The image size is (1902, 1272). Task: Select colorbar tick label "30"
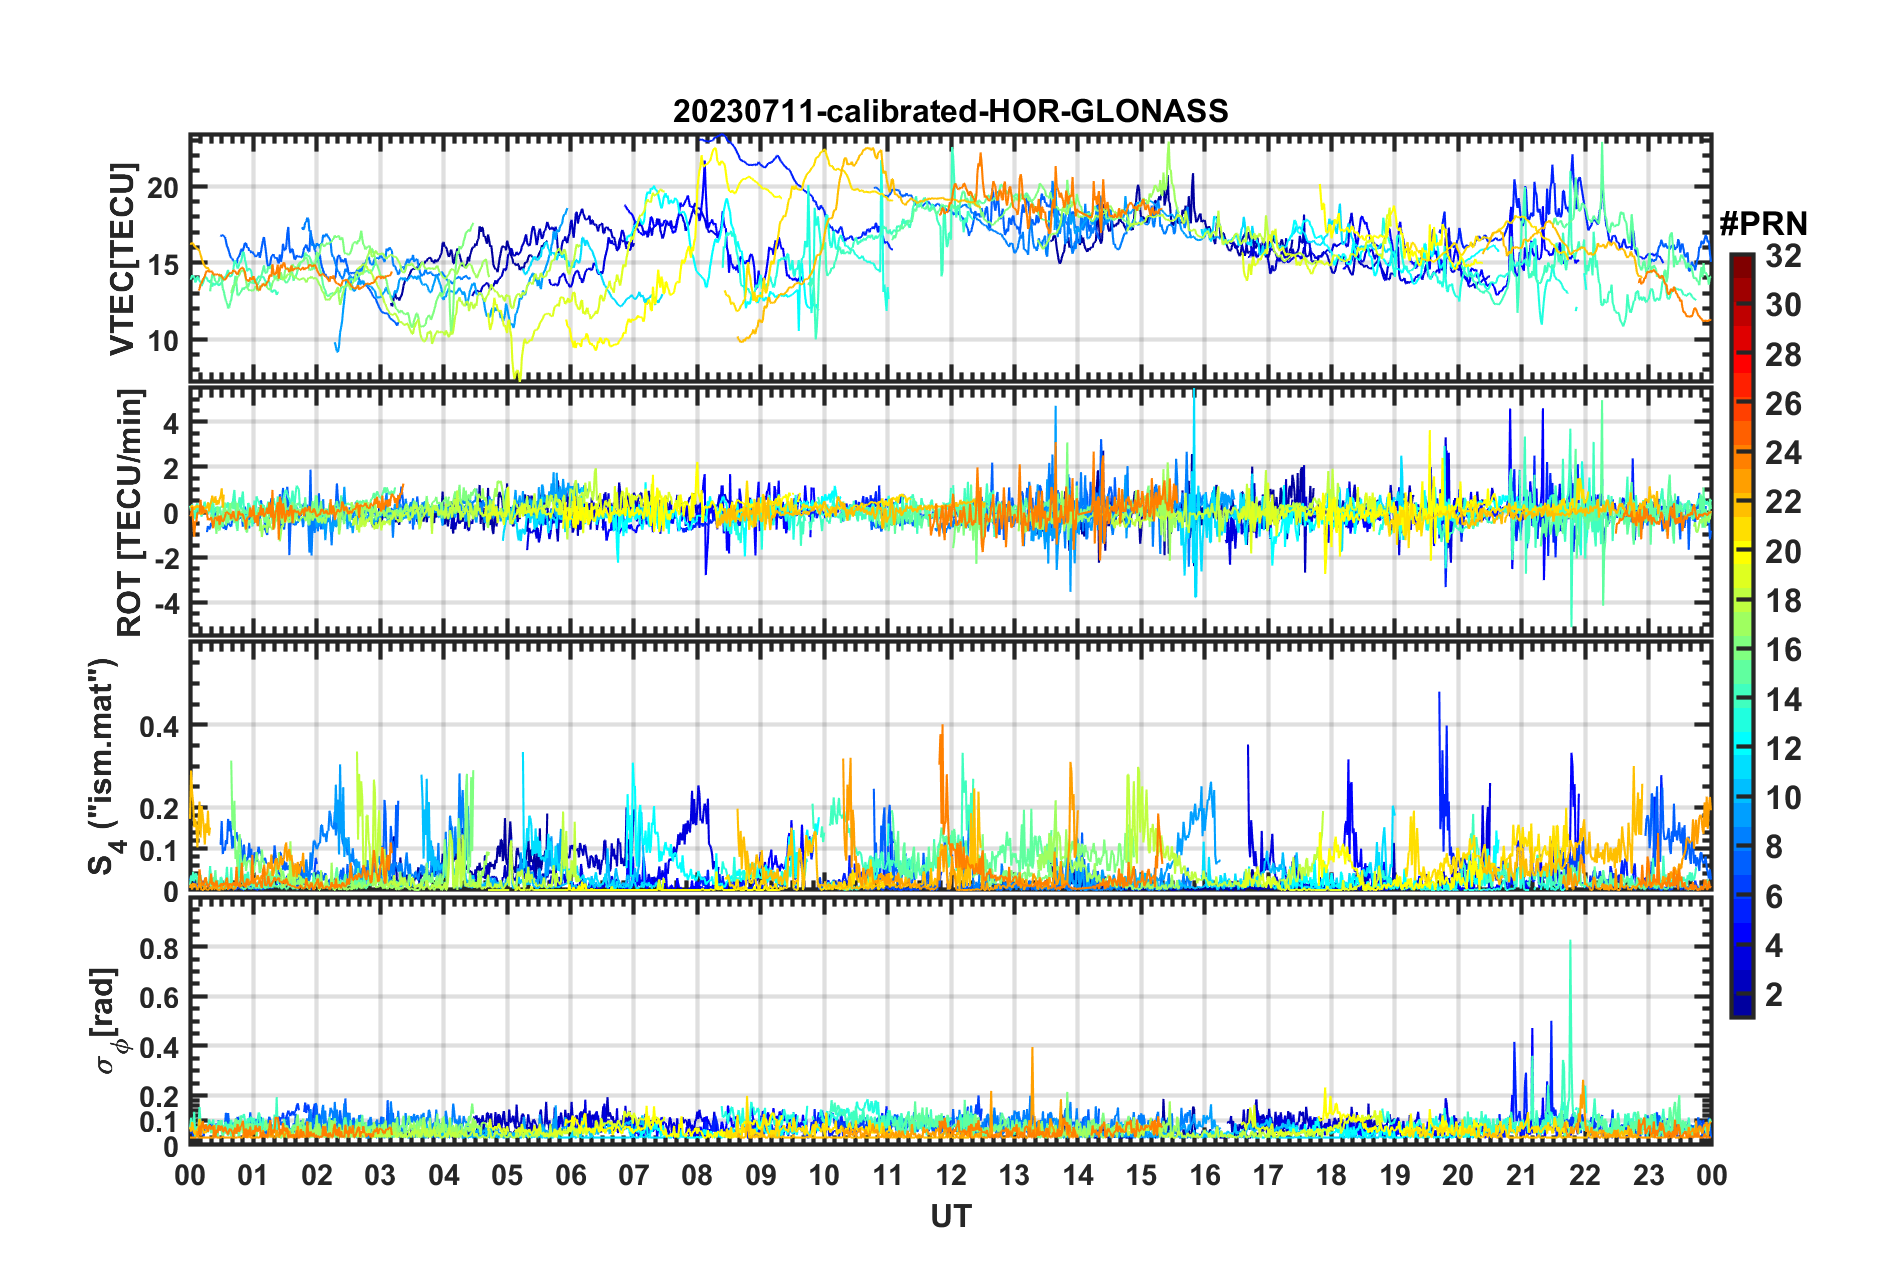(1783, 305)
